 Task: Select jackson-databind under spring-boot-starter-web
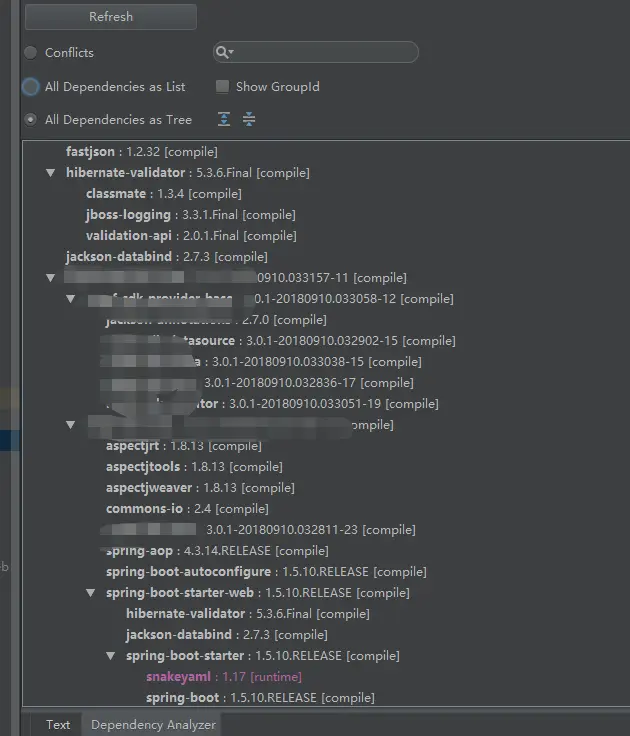[227, 635]
